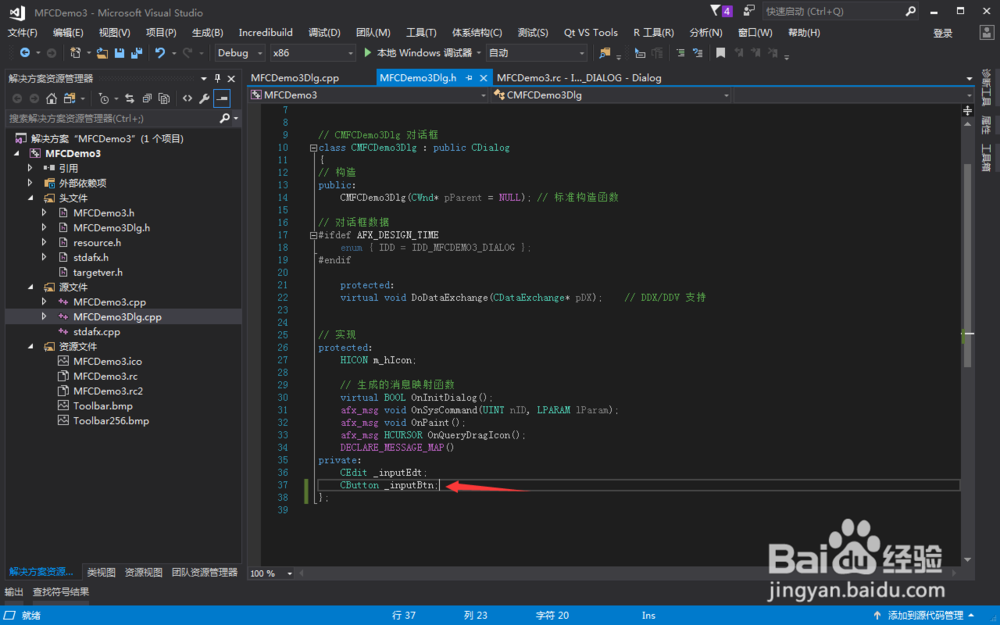
Task: Close the MFCDemo3Dlg.h tab
Action: pos(483,78)
